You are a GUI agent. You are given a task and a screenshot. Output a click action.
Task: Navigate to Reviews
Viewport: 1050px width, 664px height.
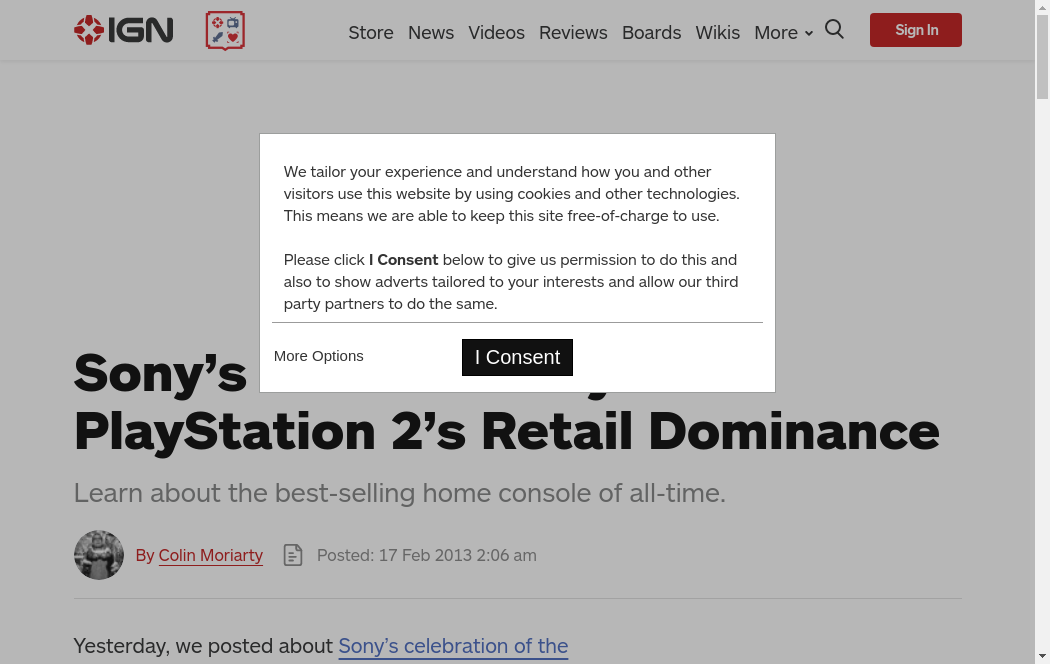pos(573,33)
